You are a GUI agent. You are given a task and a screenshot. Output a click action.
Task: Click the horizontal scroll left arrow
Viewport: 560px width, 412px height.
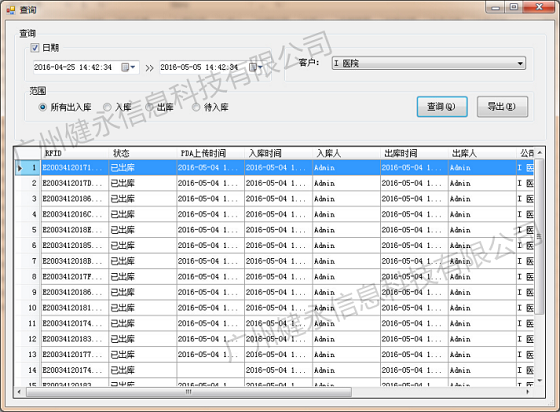tap(19, 392)
